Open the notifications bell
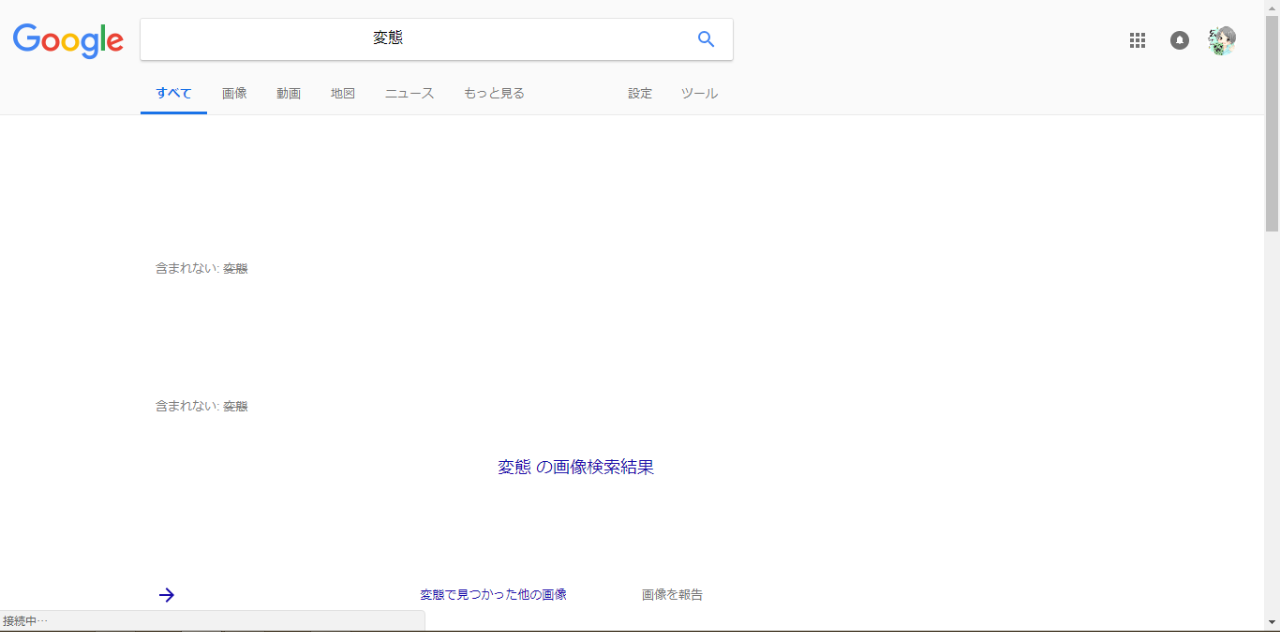Image resolution: width=1280 pixels, height=632 pixels. (1180, 40)
